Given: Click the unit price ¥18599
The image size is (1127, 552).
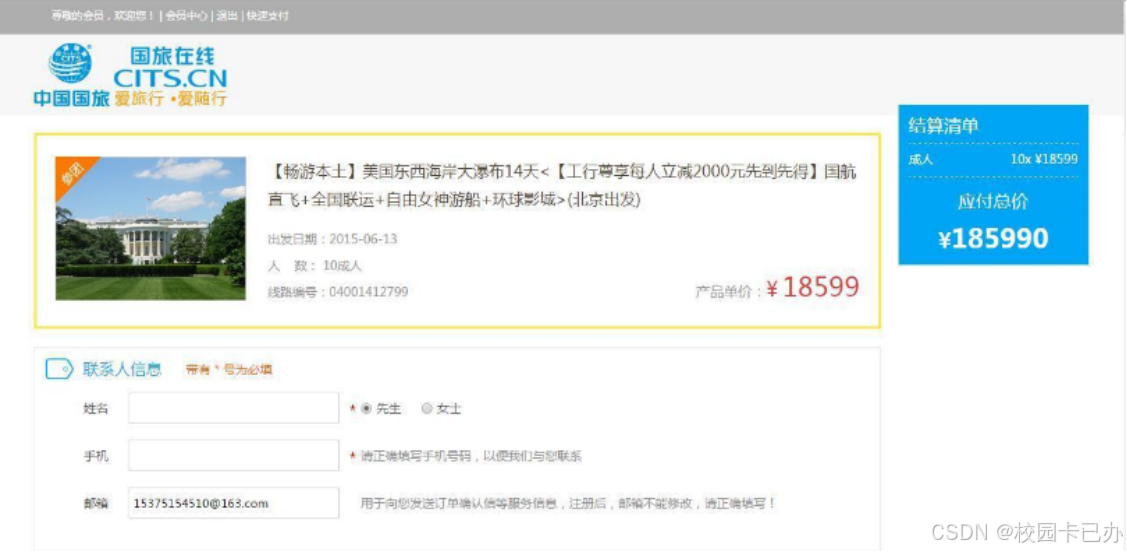Looking at the screenshot, I should 812,288.
